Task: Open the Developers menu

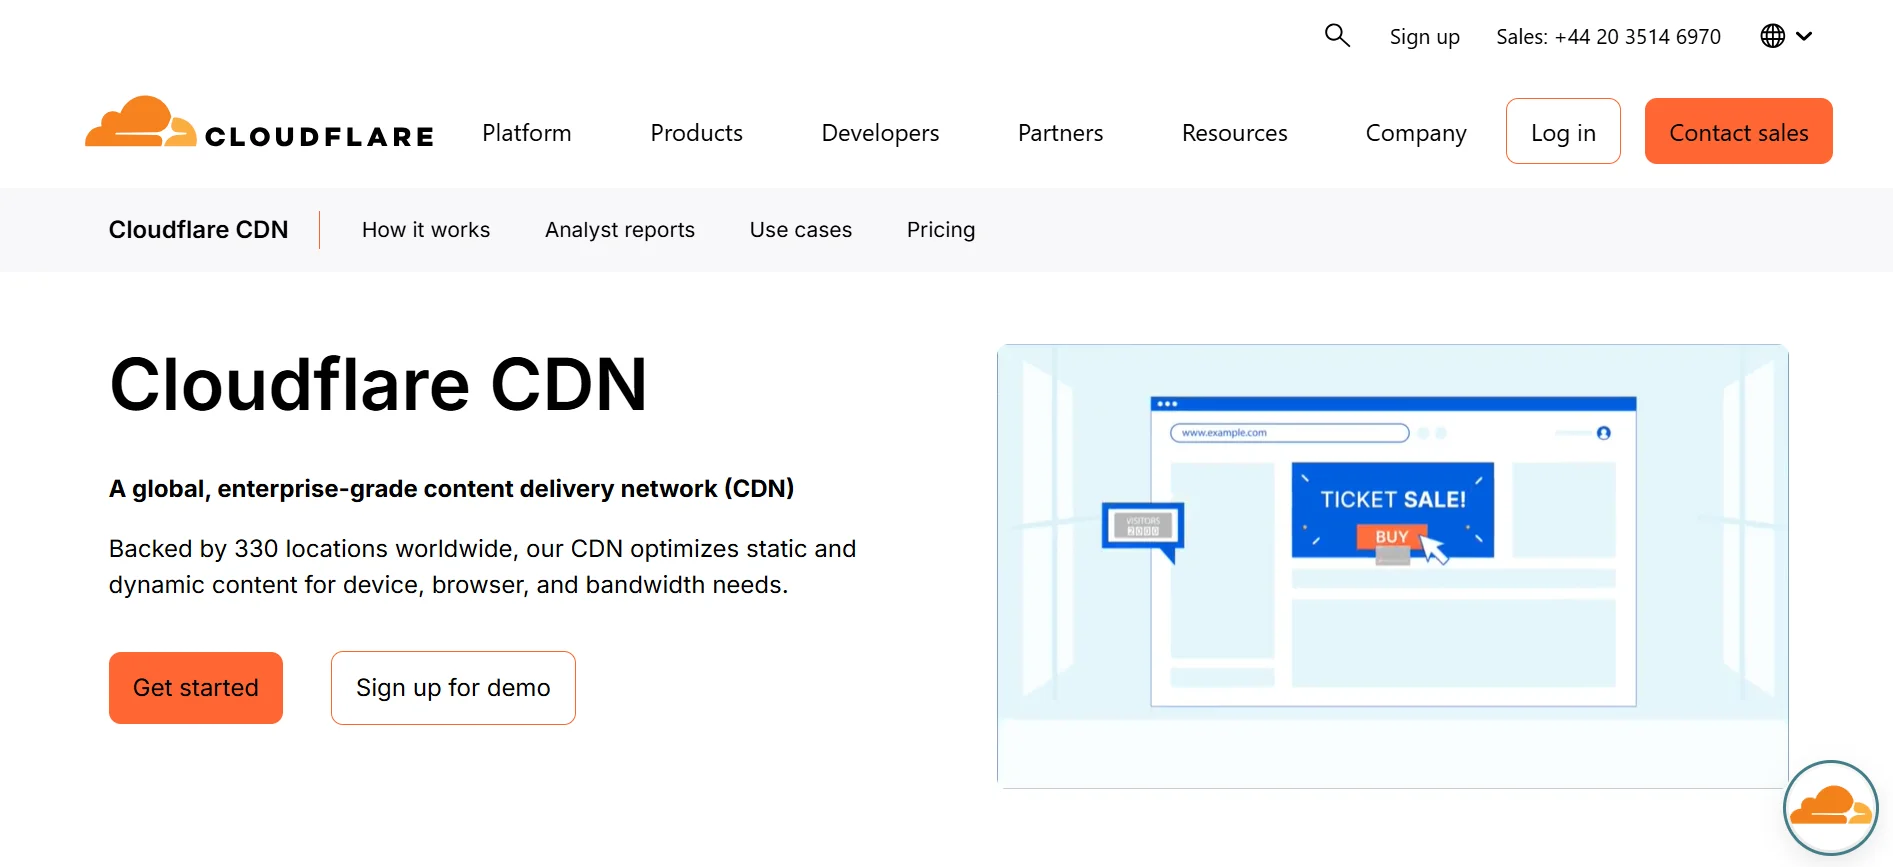Action: (880, 133)
